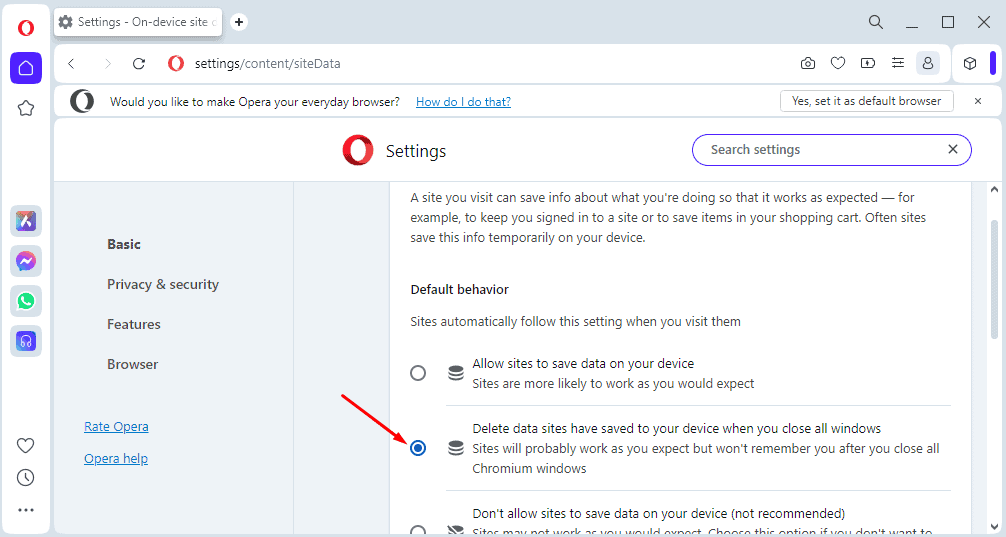The image size is (1006, 537).
Task: Open battery saver toolbar icon
Action: [x=867, y=63]
